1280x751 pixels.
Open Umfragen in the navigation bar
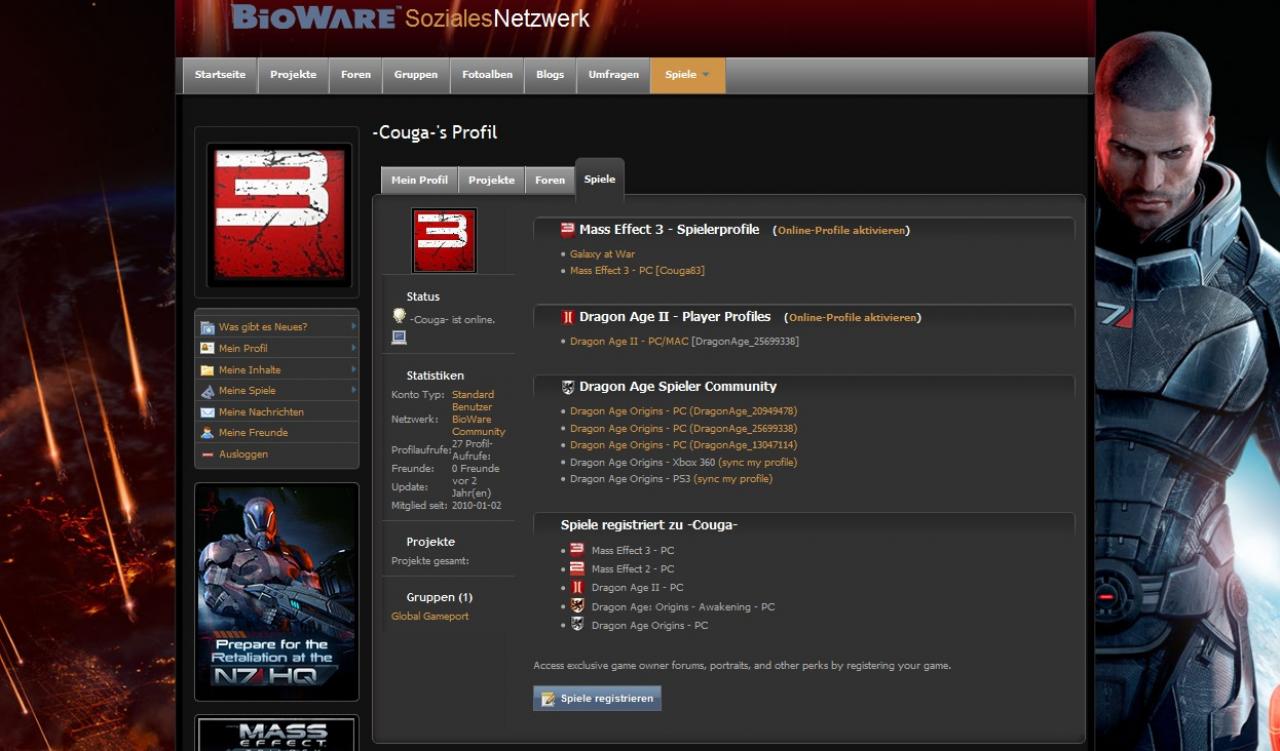614,75
